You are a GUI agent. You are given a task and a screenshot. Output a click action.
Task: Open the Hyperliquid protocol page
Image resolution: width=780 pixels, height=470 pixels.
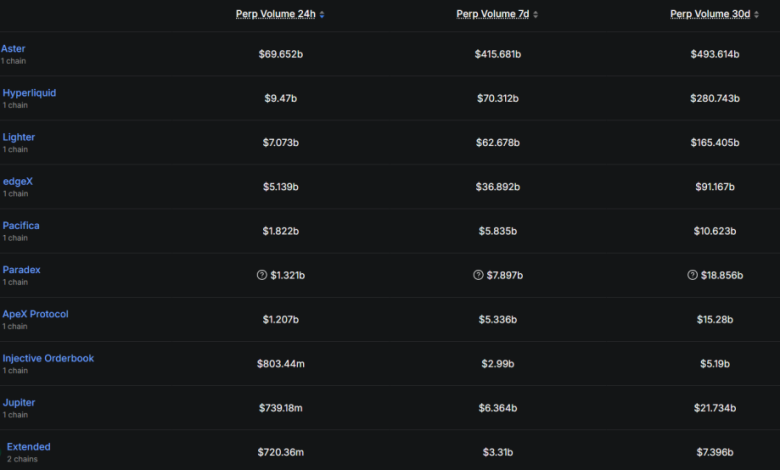29,93
